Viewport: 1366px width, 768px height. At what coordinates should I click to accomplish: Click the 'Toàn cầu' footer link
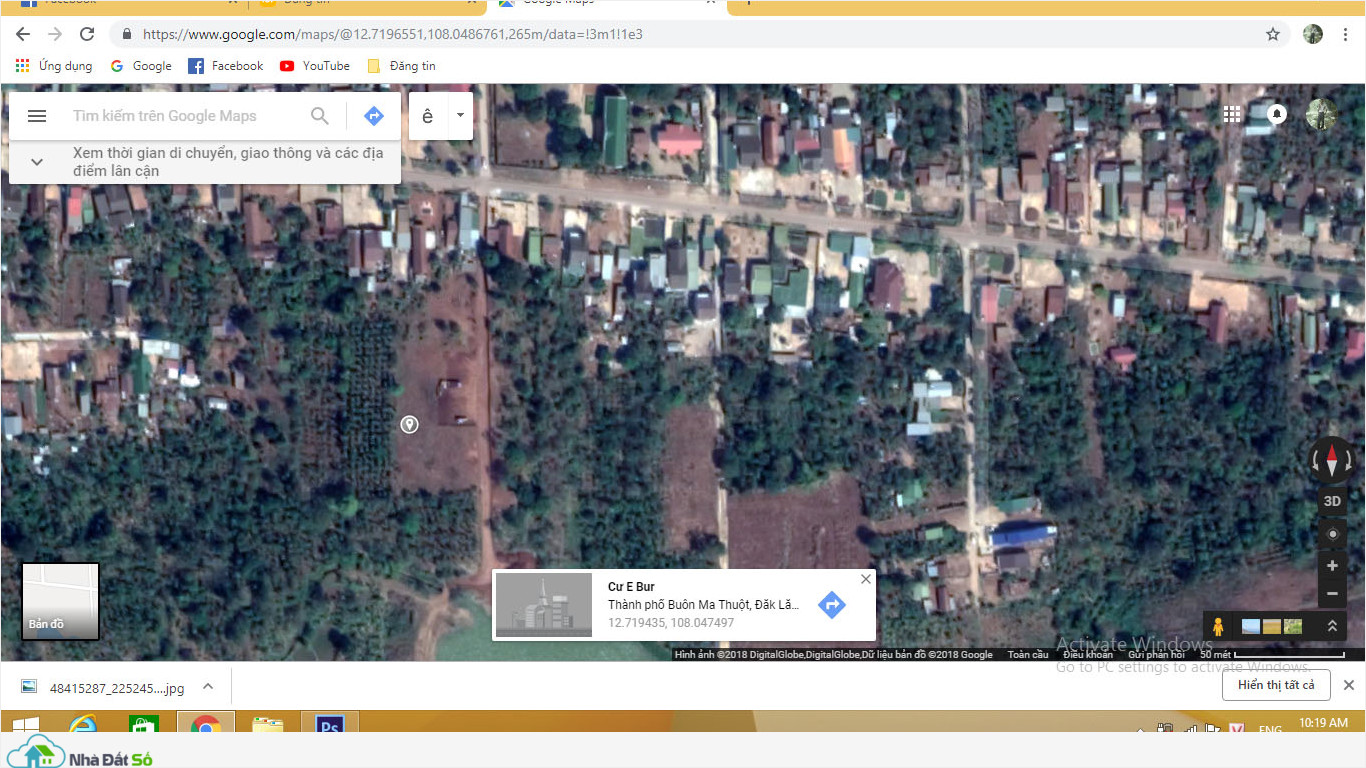1028,655
